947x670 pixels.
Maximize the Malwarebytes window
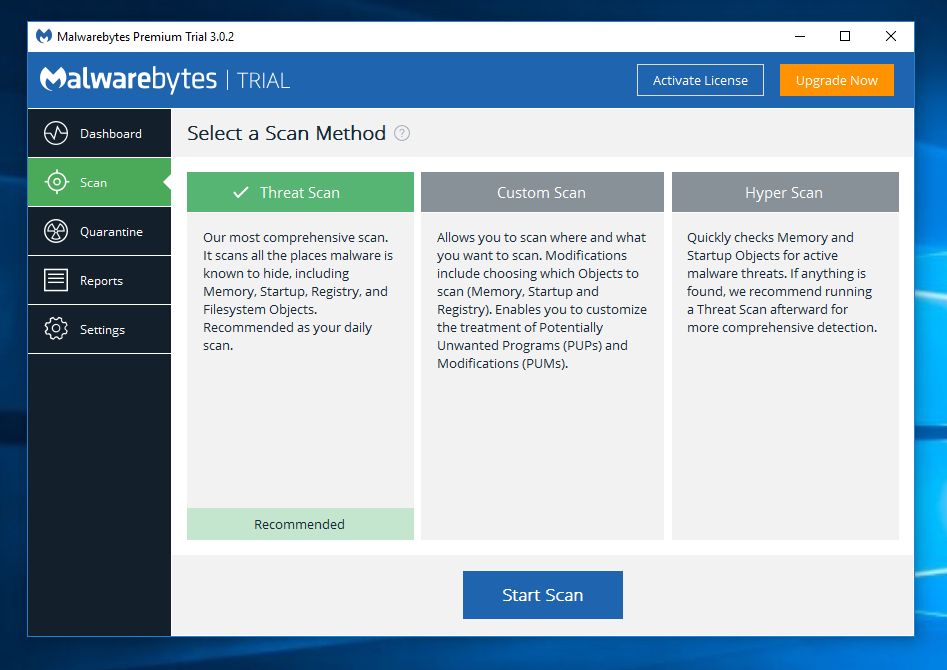(845, 36)
